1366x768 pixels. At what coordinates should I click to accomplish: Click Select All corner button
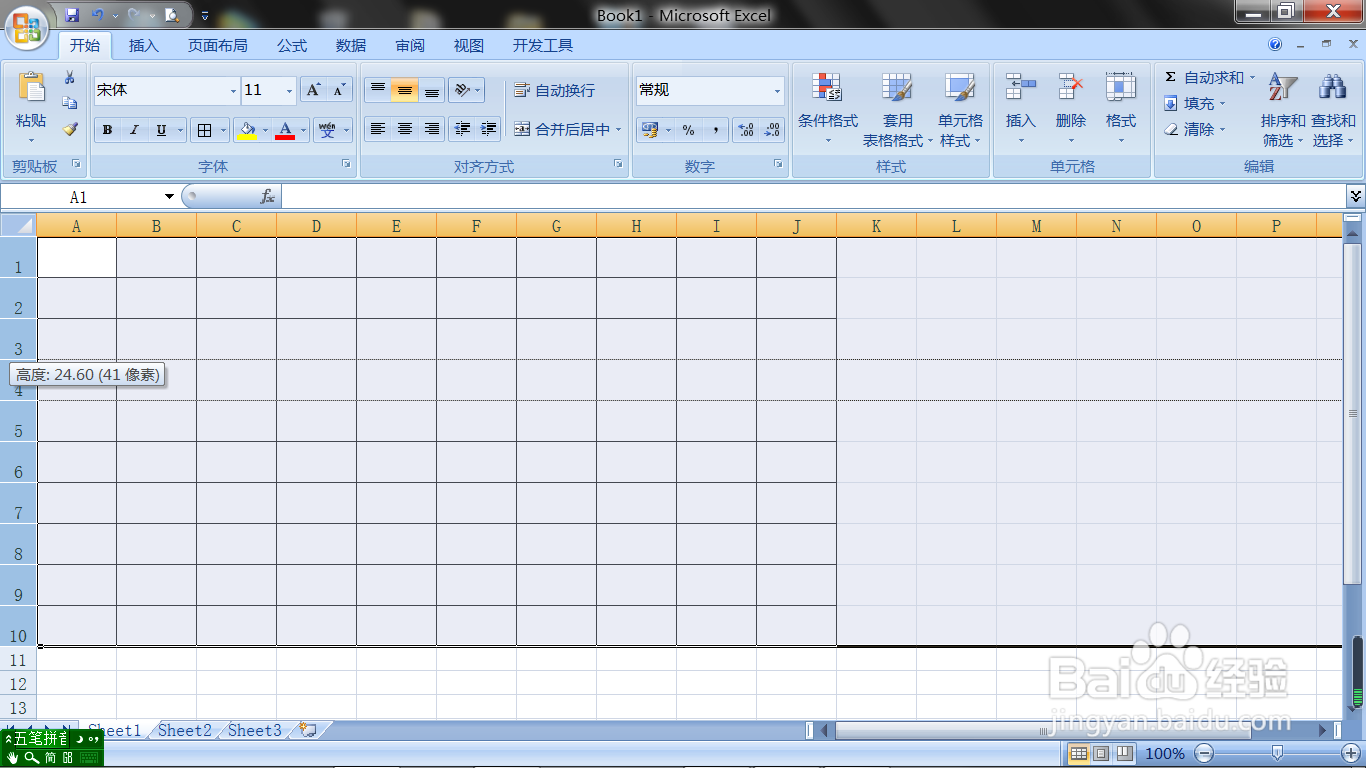click(18, 225)
